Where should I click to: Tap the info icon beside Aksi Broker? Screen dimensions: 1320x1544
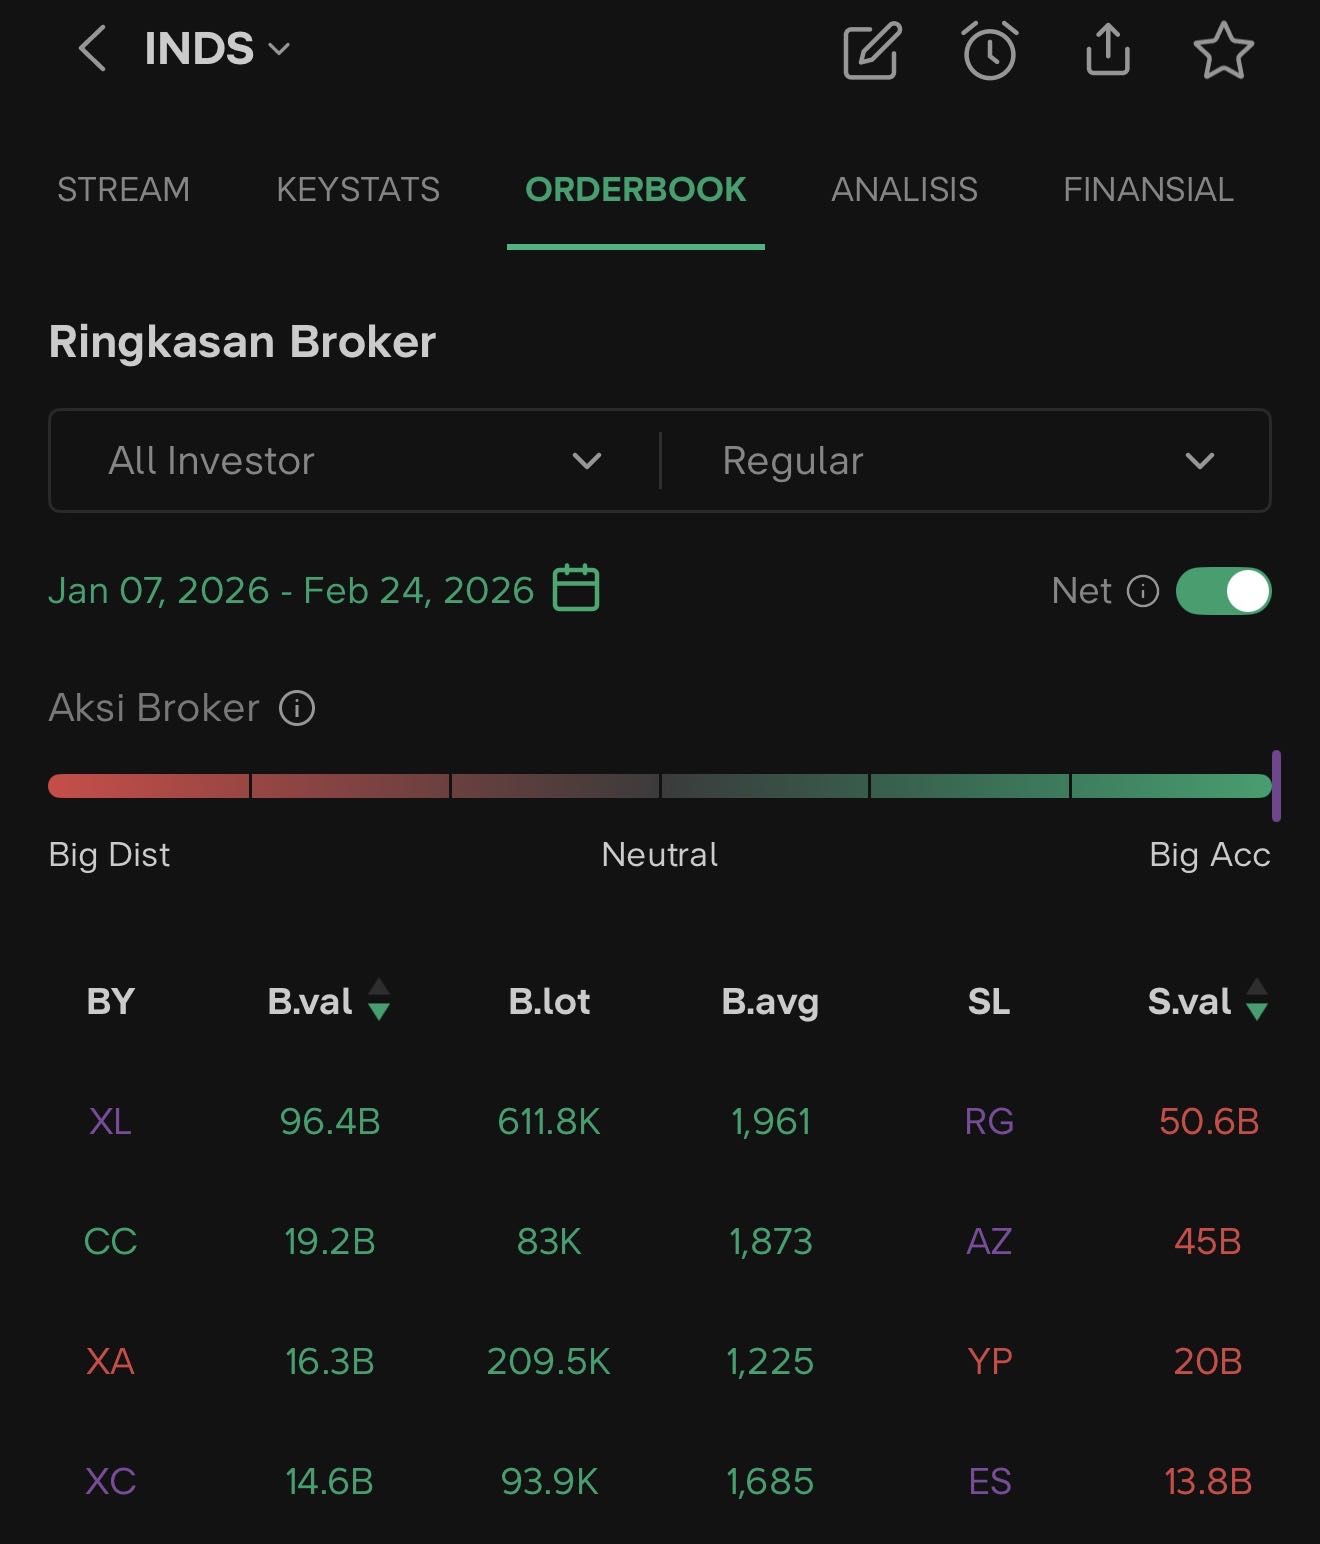[297, 708]
